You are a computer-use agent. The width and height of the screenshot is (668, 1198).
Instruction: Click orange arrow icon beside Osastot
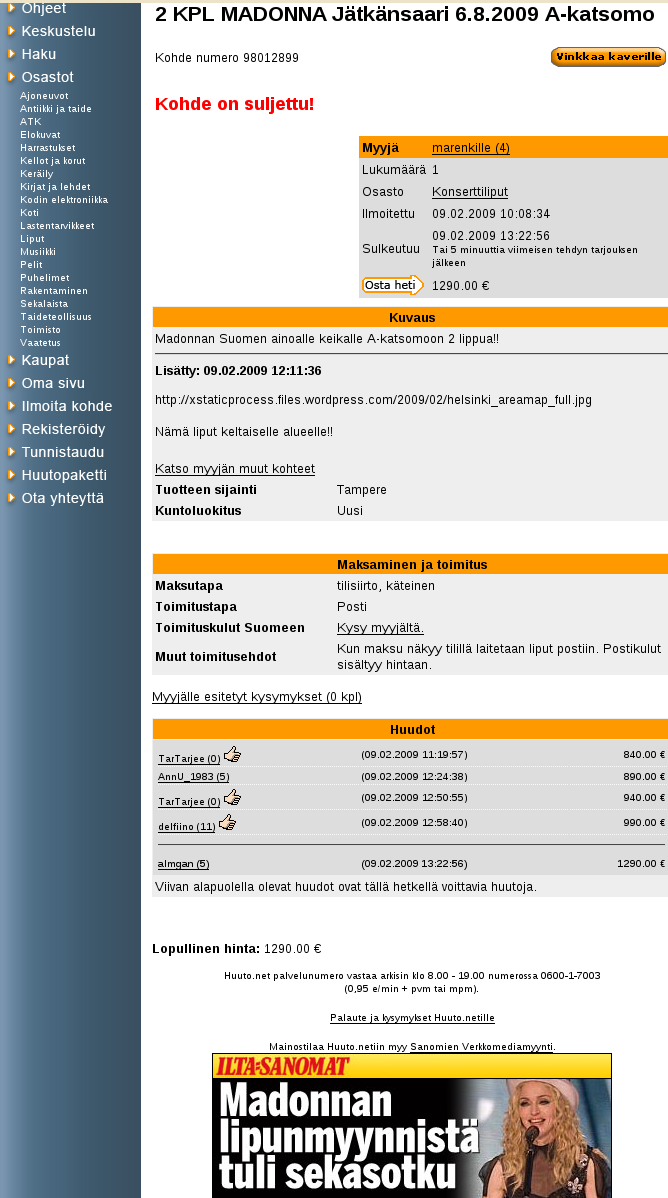click(x=11, y=76)
